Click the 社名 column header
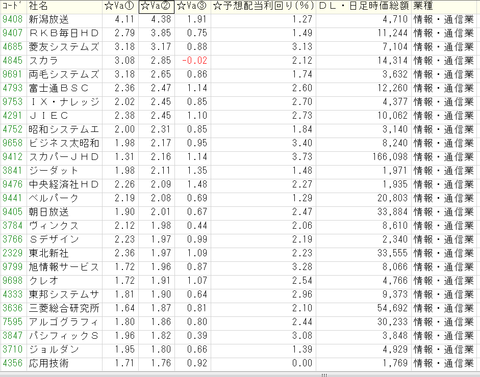 click(64, 6)
